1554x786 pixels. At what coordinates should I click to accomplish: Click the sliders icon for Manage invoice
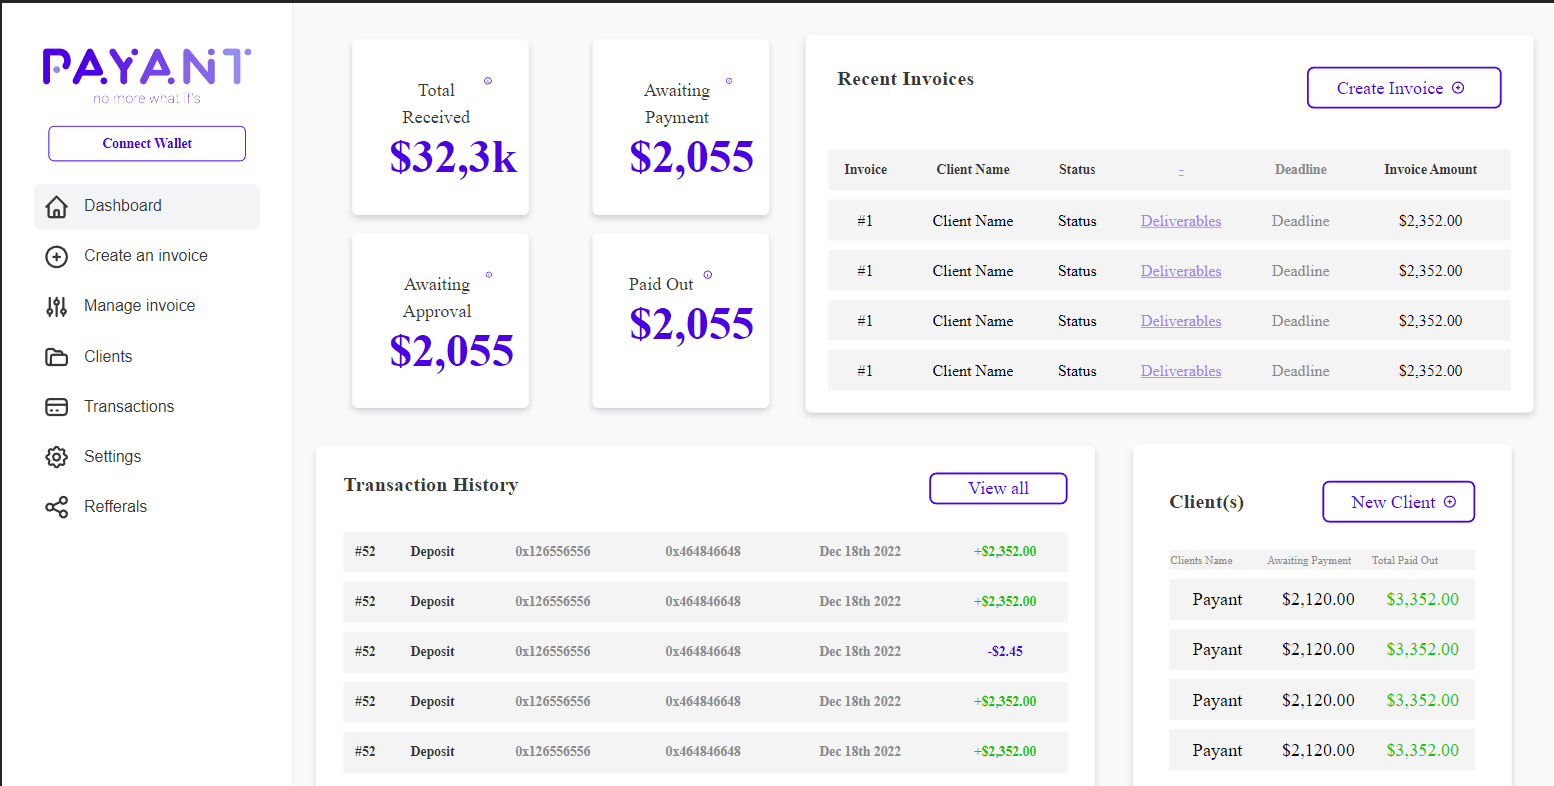point(57,306)
